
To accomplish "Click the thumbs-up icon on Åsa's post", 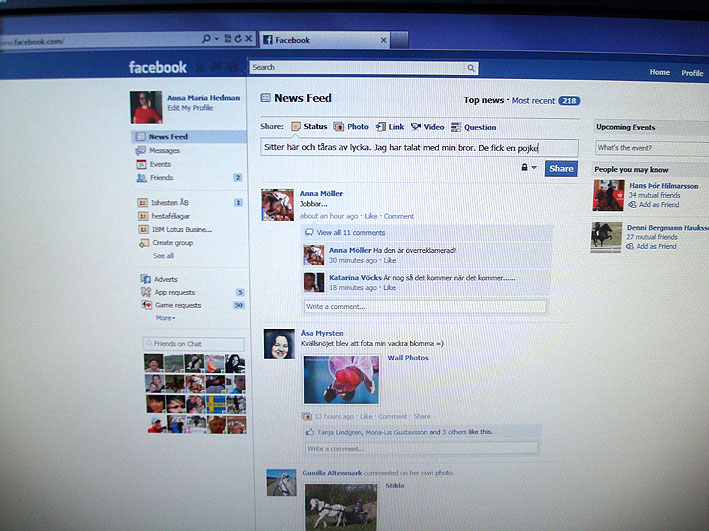I will click(310, 432).
